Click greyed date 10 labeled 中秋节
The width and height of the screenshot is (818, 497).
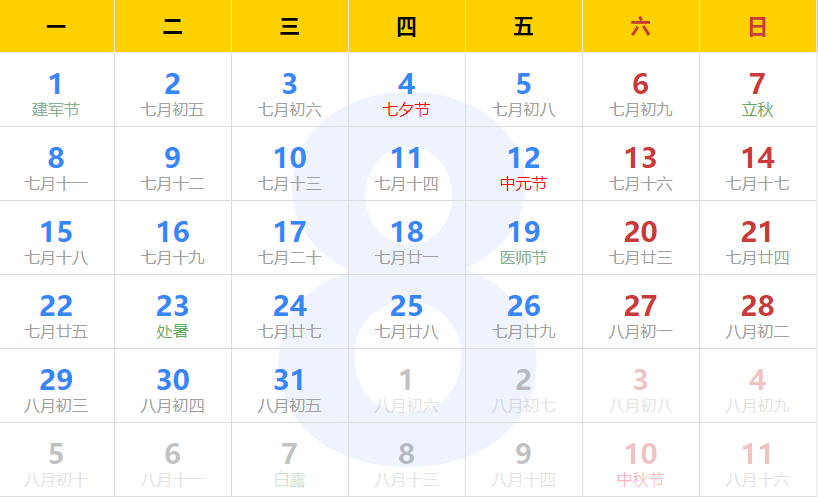(640, 462)
